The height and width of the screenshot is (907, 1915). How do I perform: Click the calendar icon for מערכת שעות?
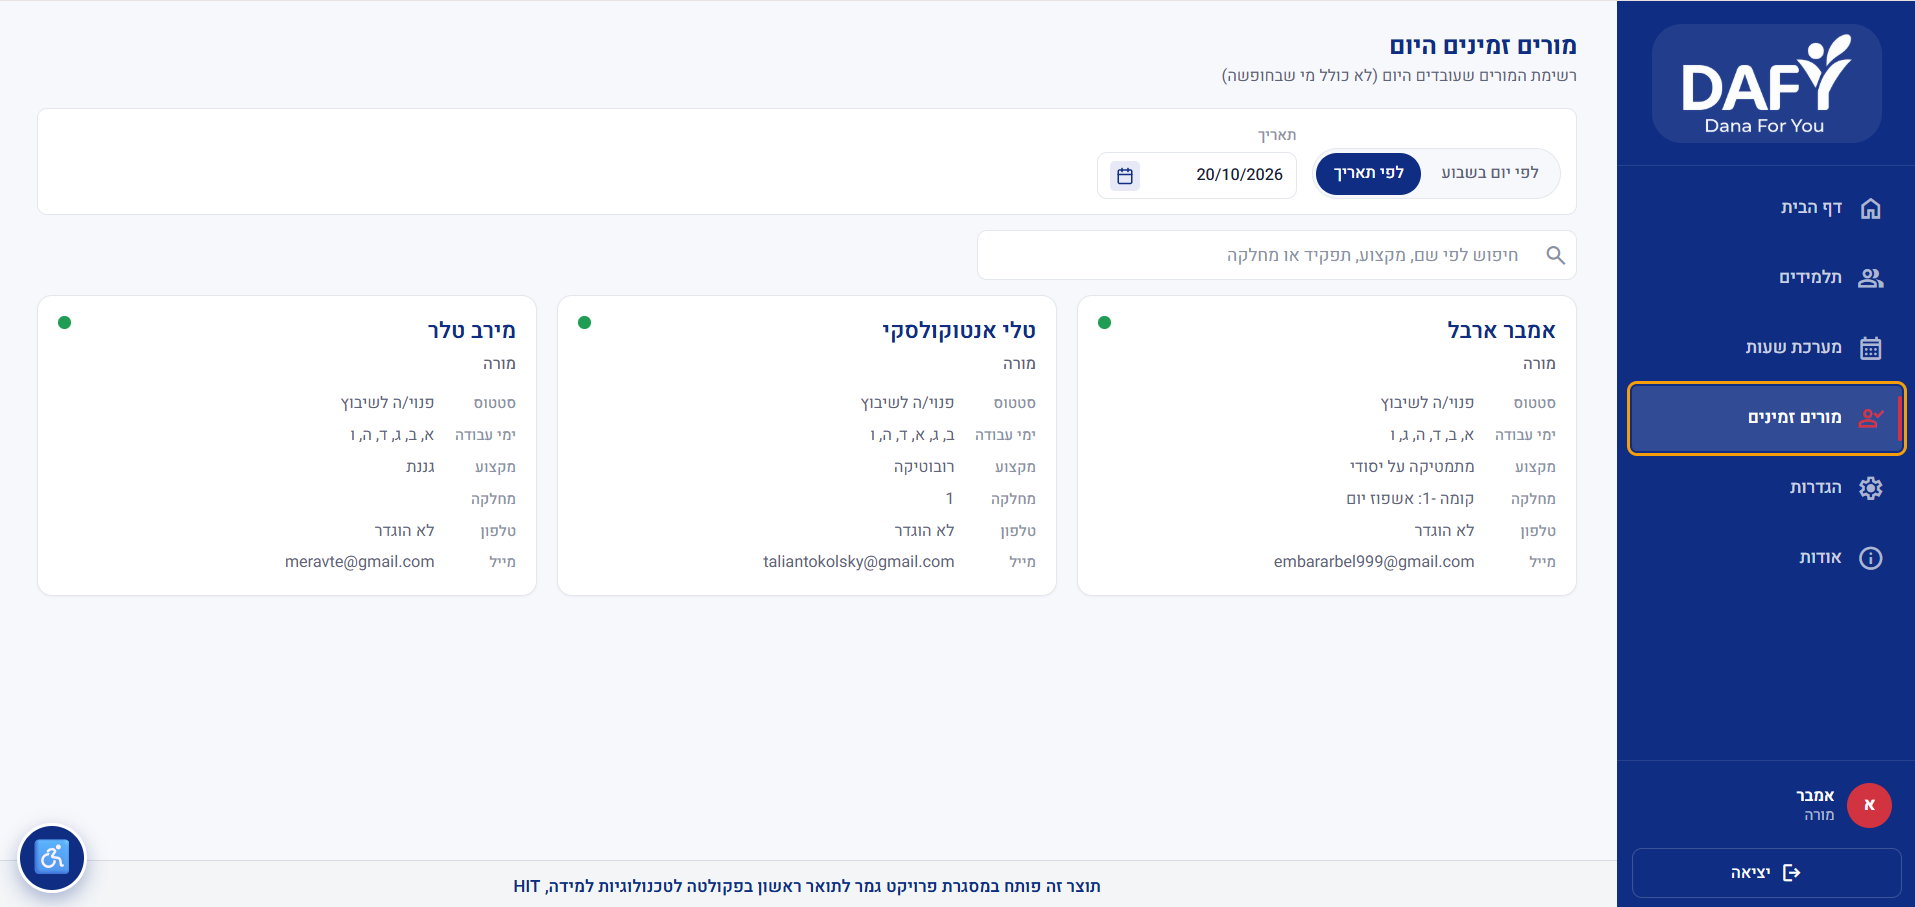[x=1870, y=348]
